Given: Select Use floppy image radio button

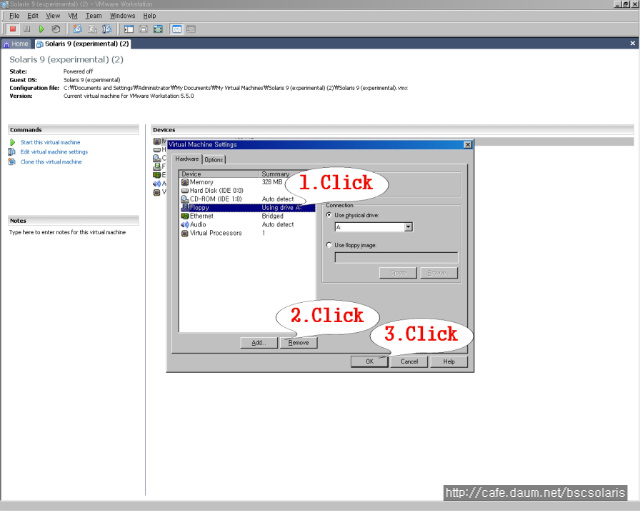Looking at the screenshot, I should (329, 245).
